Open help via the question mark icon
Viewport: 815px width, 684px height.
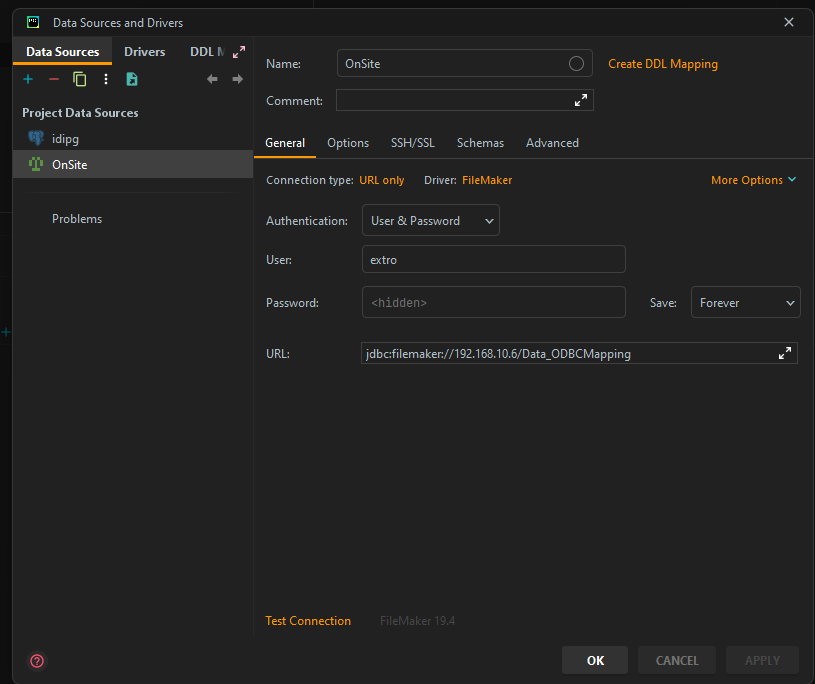37,661
